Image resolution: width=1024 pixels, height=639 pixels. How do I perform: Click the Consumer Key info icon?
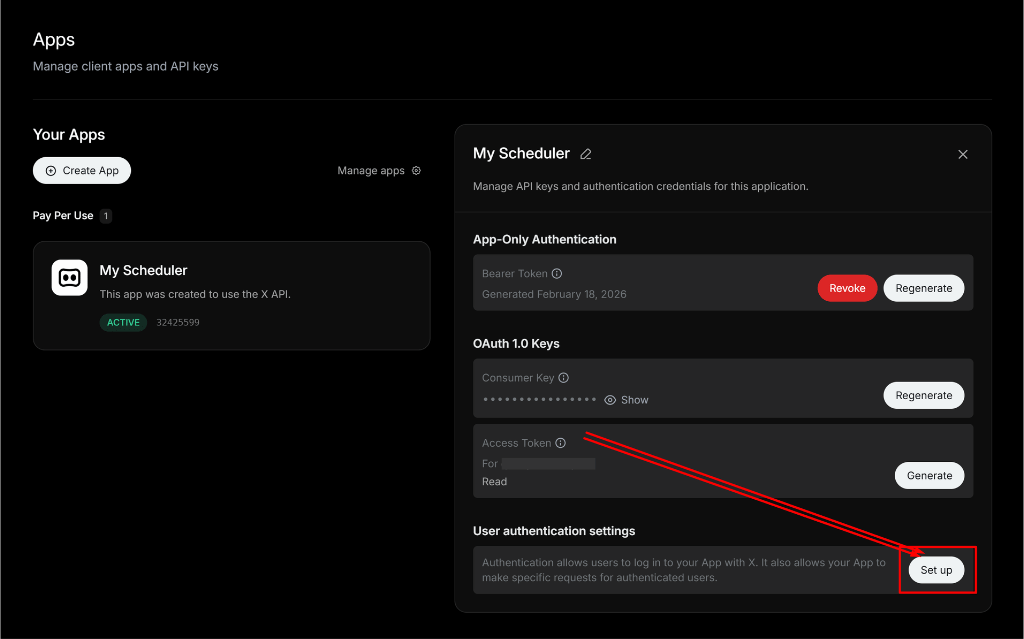(x=563, y=377)
